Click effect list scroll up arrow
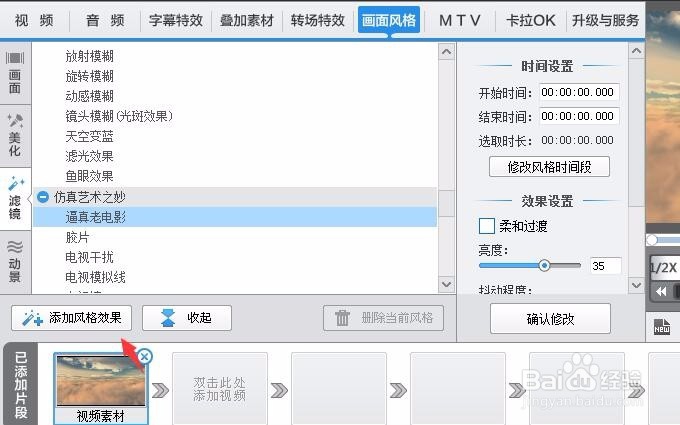This screenshot has height=425, width=680. (x=446, y=52)
